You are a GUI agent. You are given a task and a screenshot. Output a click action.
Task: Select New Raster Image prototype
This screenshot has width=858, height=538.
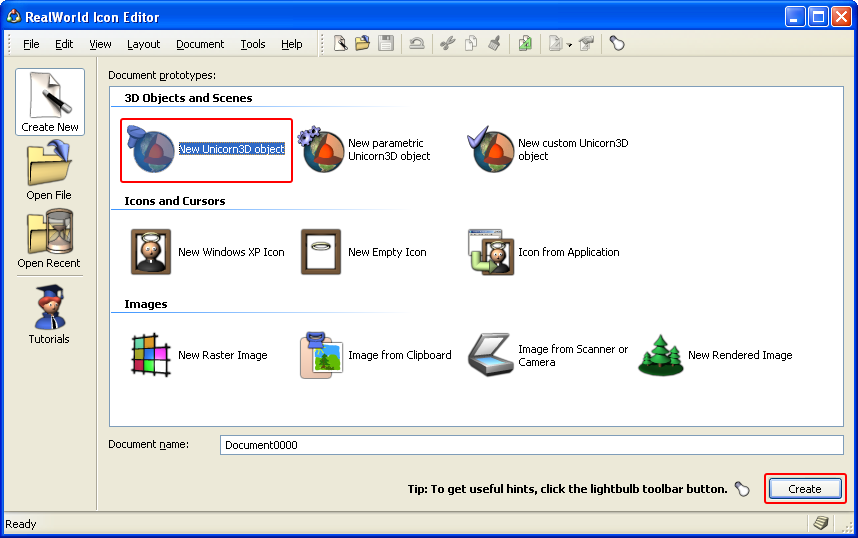click(x=199, y=355)
